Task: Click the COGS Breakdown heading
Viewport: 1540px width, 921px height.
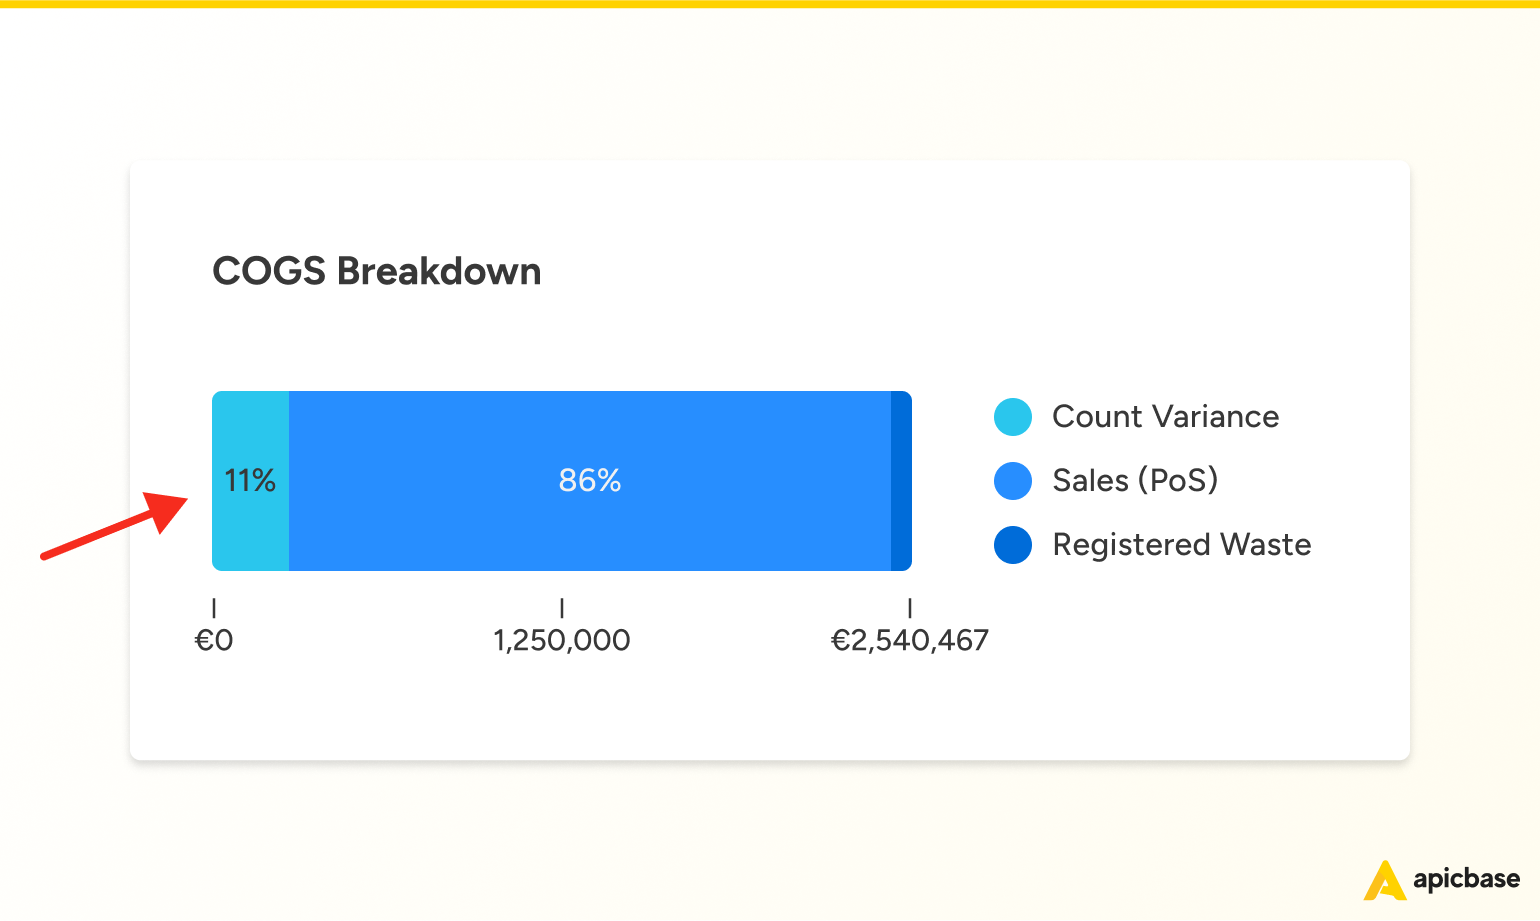Action: (377, 272)
